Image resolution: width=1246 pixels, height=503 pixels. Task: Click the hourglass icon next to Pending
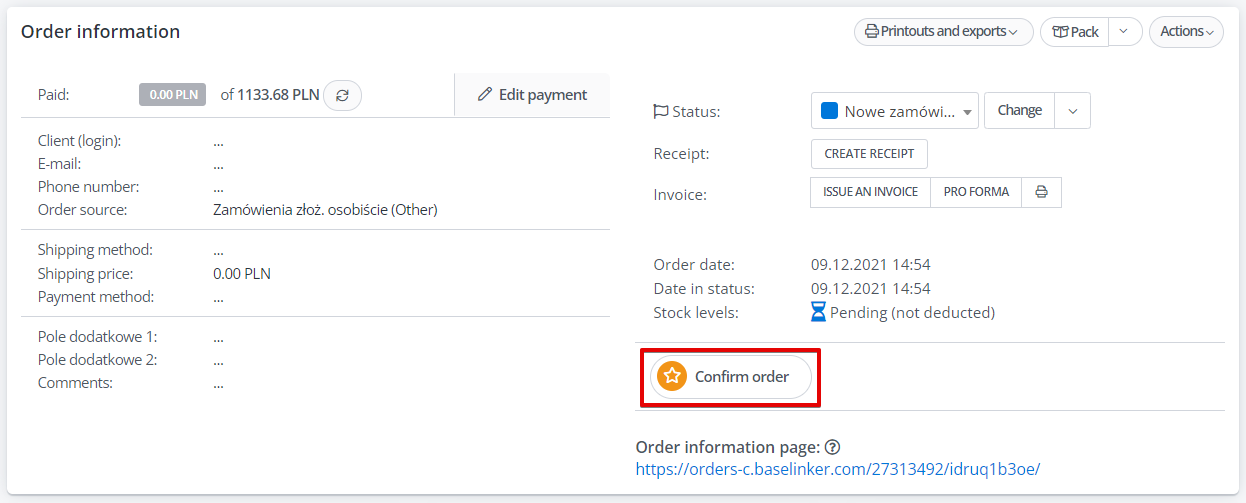pyautogui.click(x=819, y=312)
